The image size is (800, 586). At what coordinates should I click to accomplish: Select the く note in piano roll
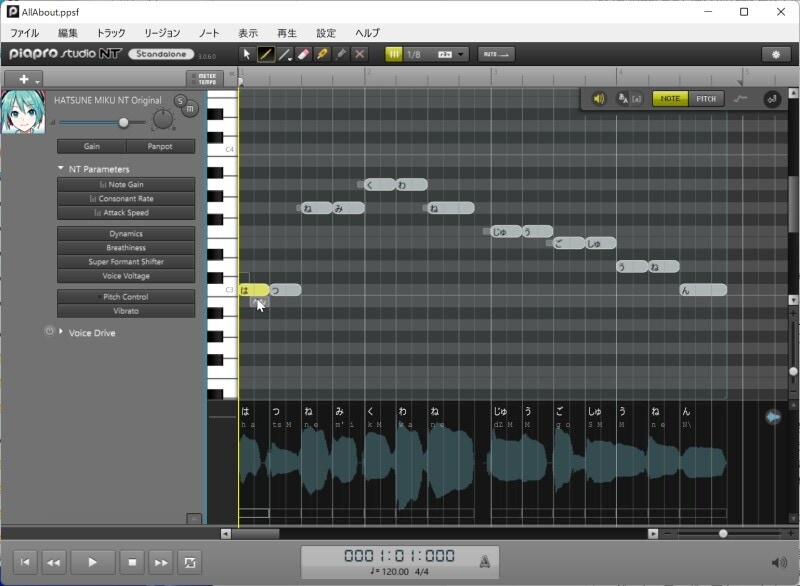coord(379,184)
